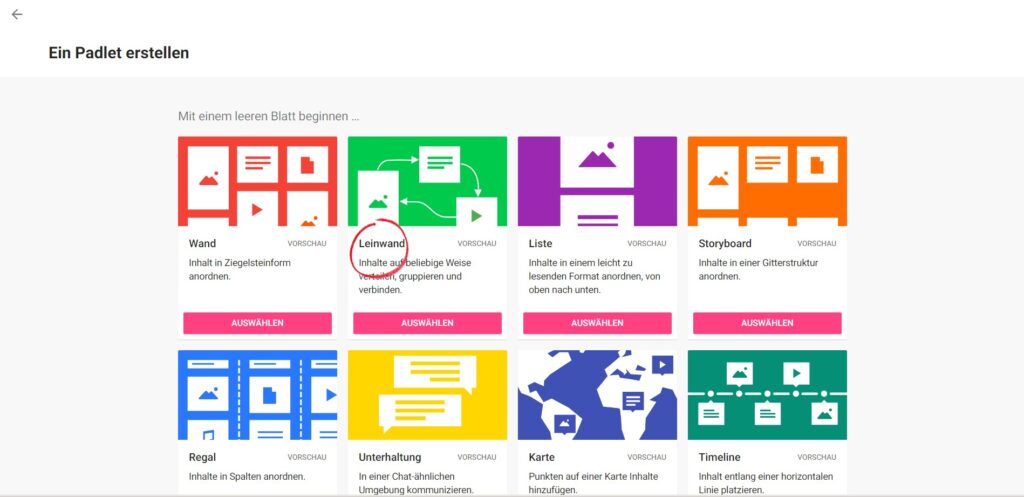Click the Regal title text

[x=202, y=457]
